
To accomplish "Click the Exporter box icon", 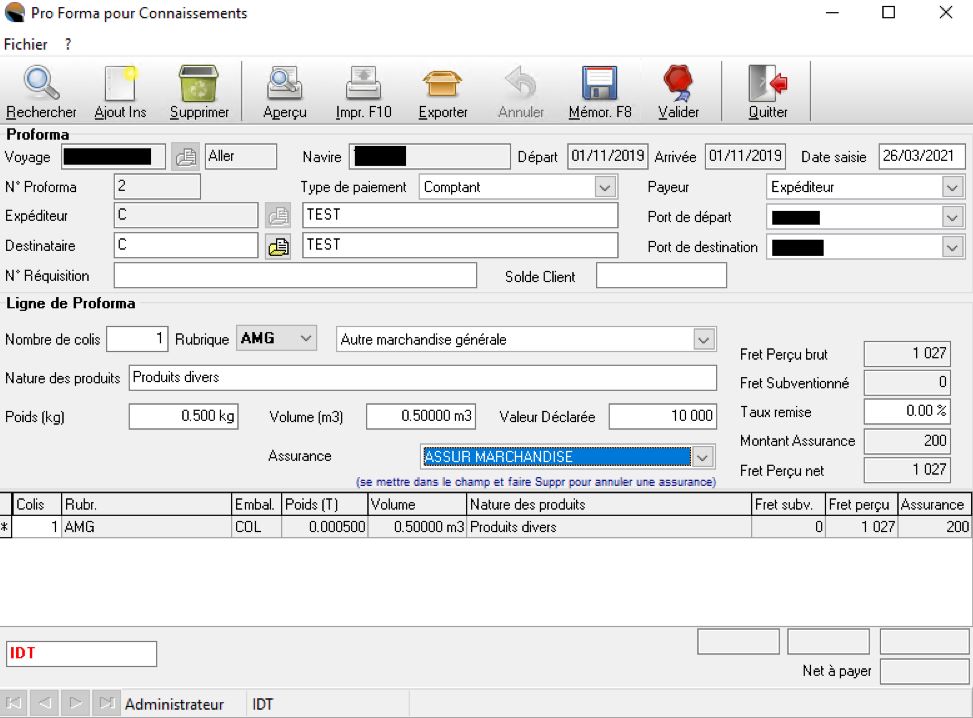I will tap(442, 84).
